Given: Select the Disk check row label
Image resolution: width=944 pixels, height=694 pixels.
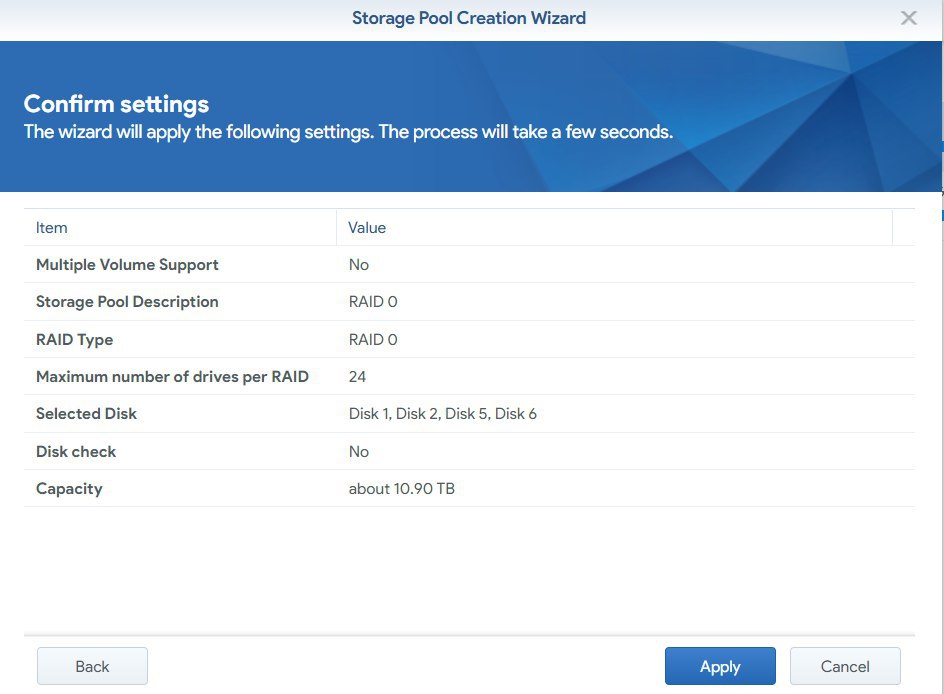Looking at the screenshot, I should pos(76,452).
